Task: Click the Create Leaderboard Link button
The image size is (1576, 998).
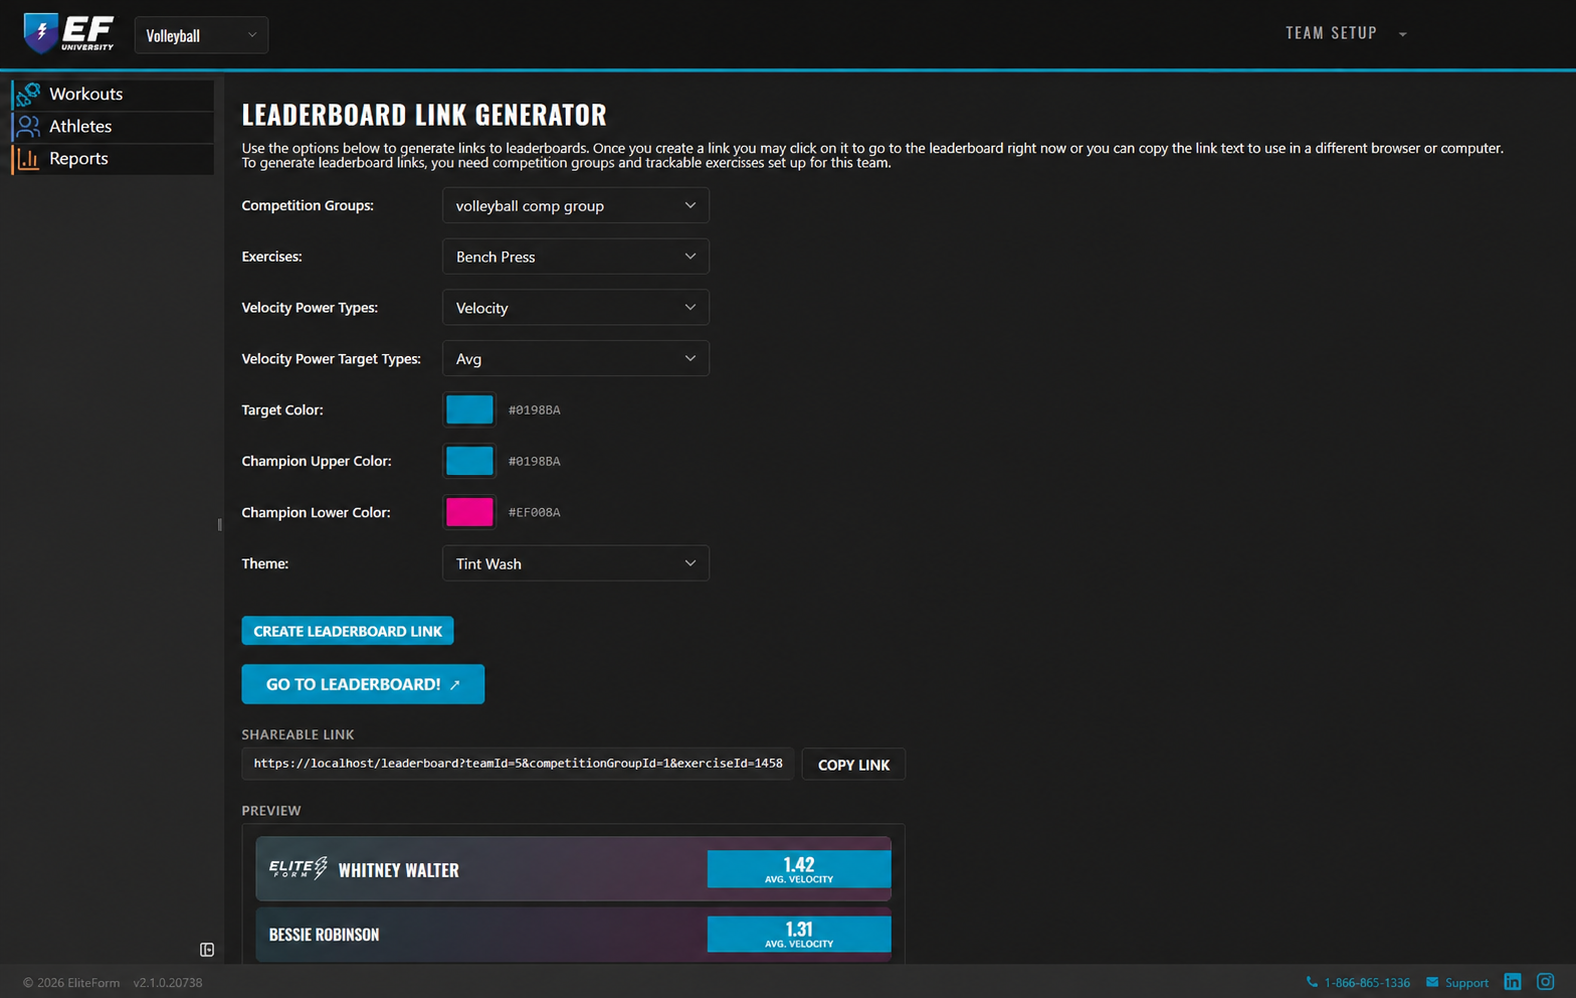Action: (x=347, y=631)
